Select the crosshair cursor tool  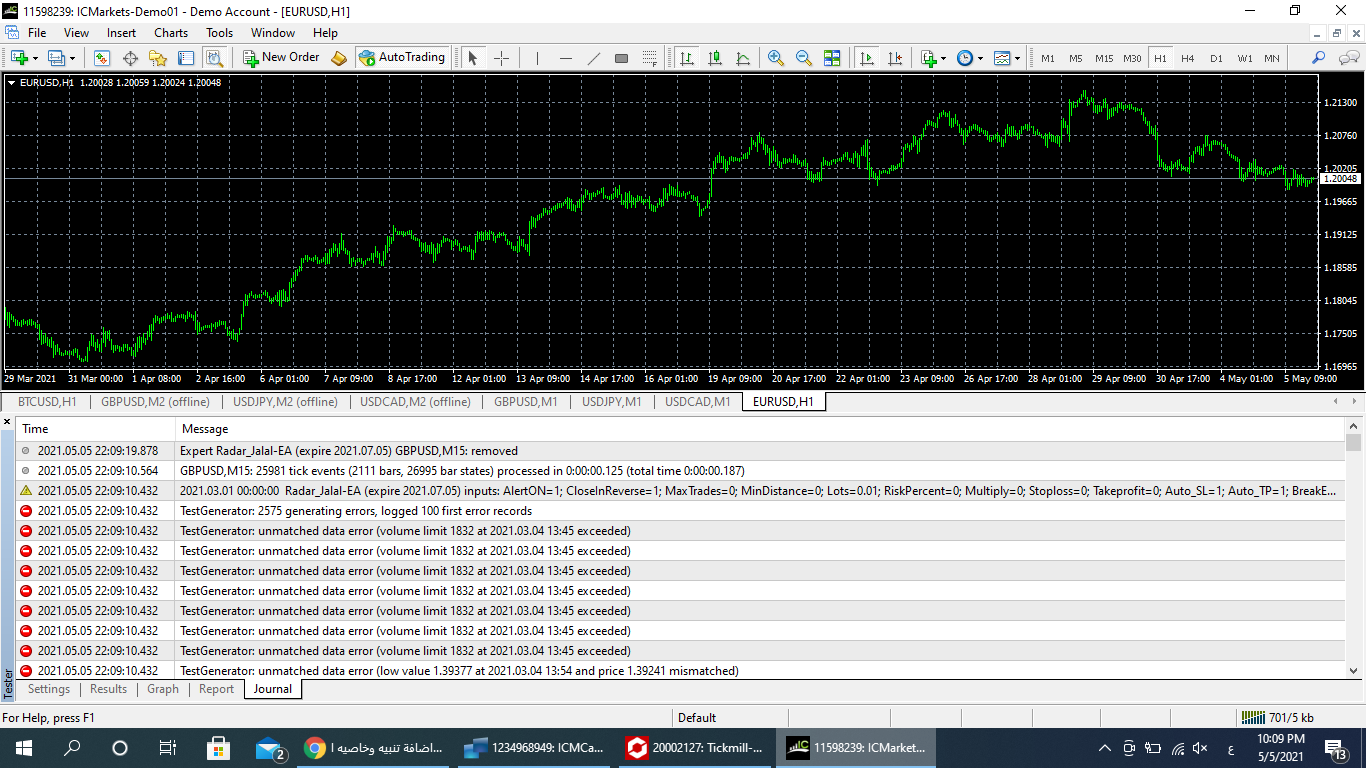pyautogui.click(x=501, y=58)
